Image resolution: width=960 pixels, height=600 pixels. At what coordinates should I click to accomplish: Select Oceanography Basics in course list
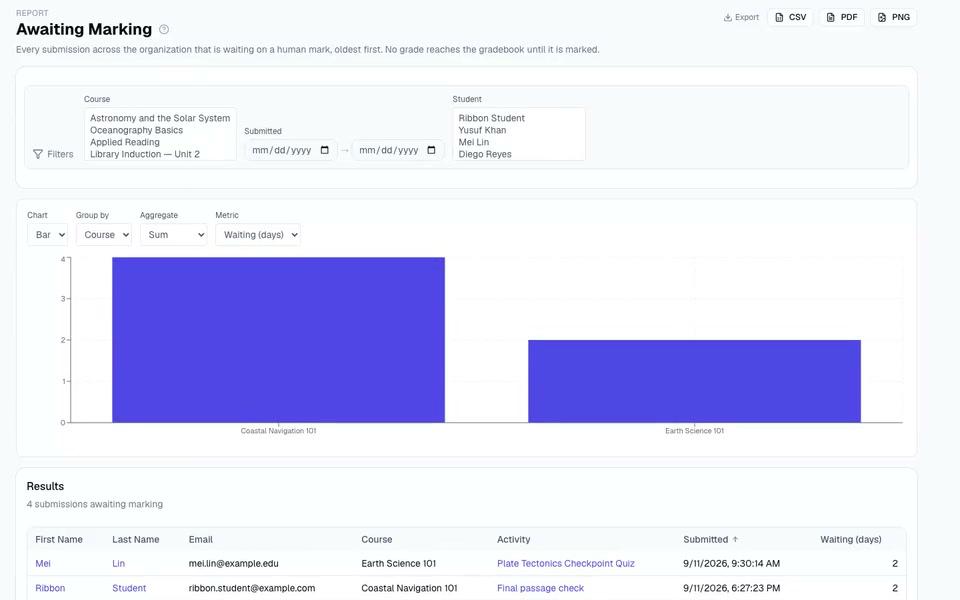[160, 130]
